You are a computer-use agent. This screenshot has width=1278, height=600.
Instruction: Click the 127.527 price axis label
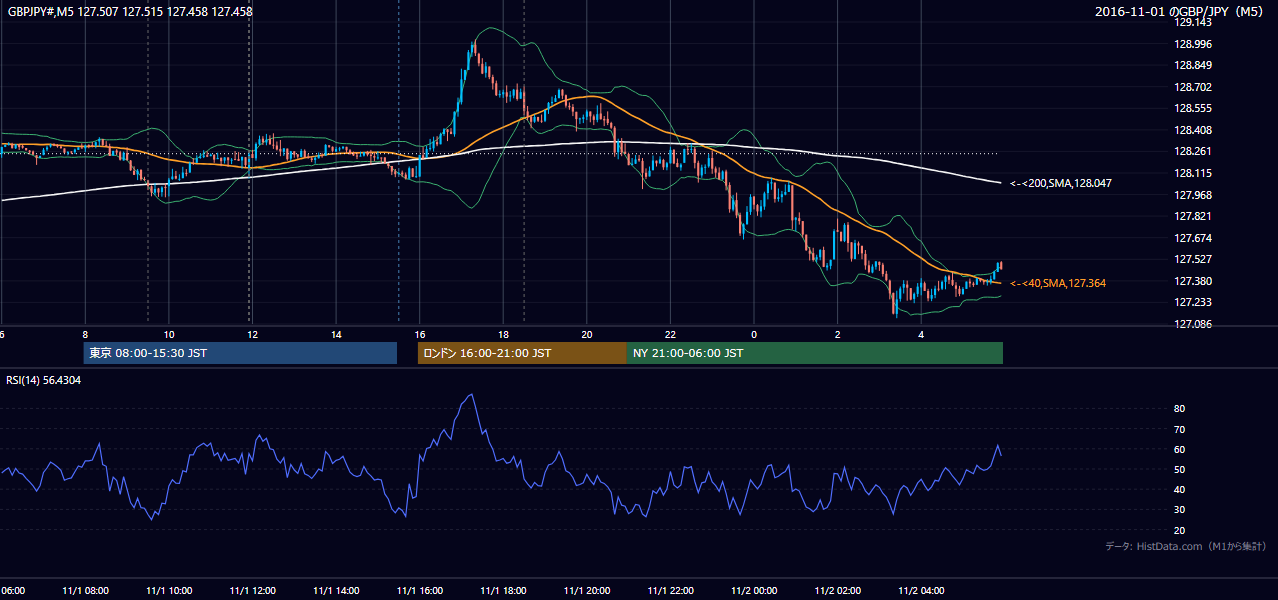1192,259
